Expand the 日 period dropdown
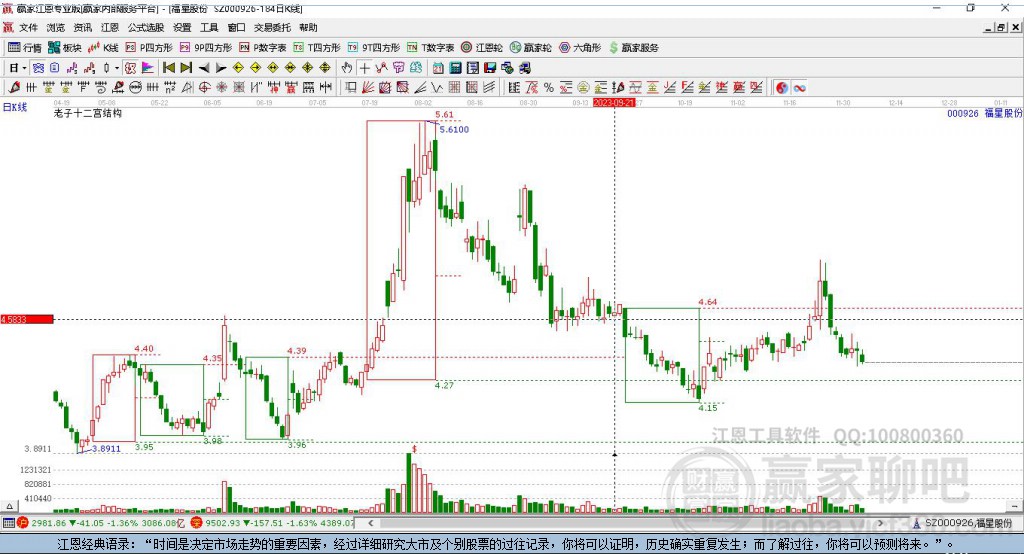 coord(24,68)
